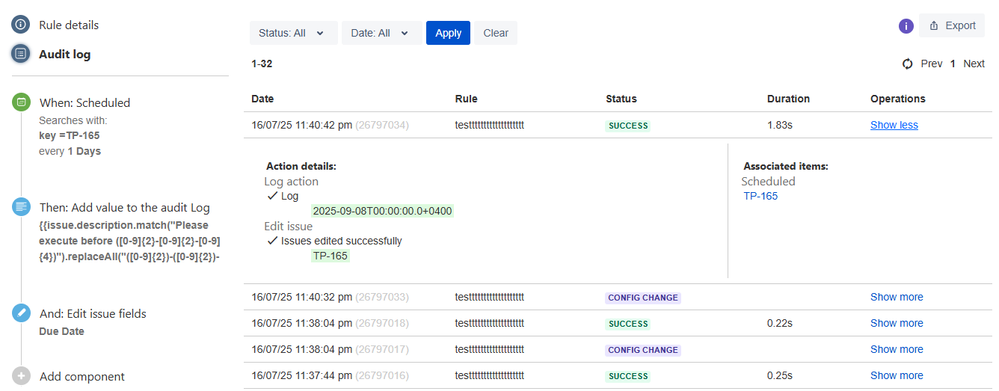Select the When: Scheduled component
999x391 pixels.
(85, 103)
